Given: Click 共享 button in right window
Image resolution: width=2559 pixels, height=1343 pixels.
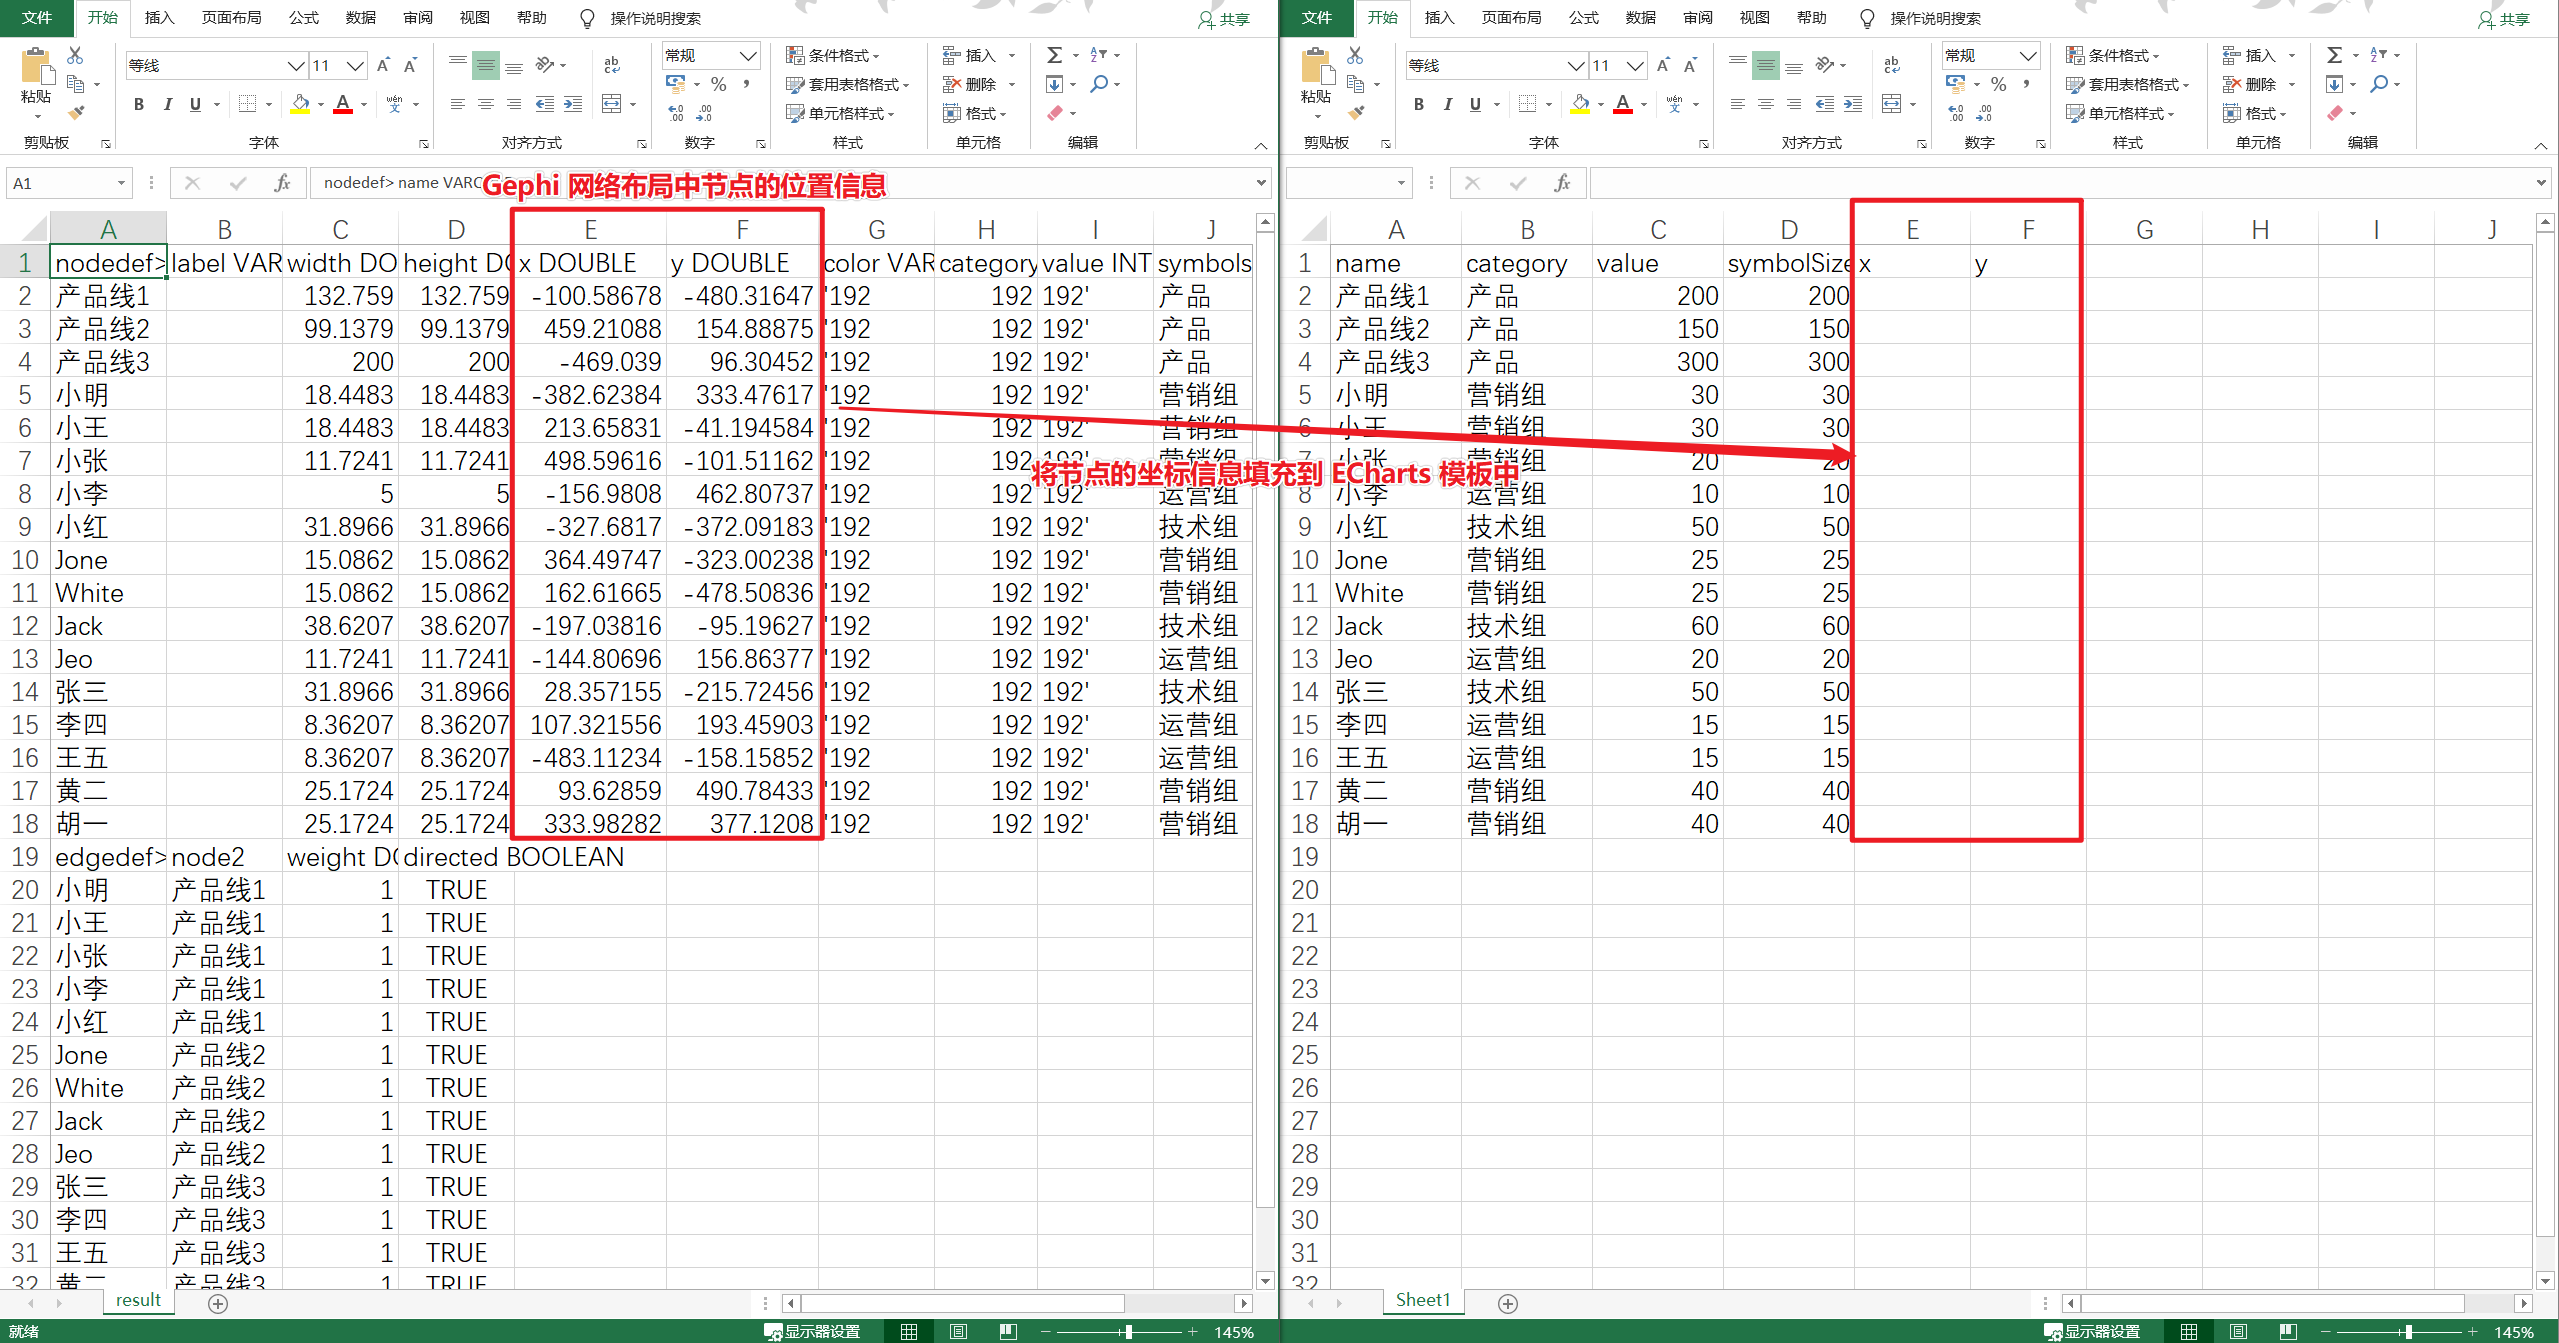Looking at the screenshot, I should 2504,19.
